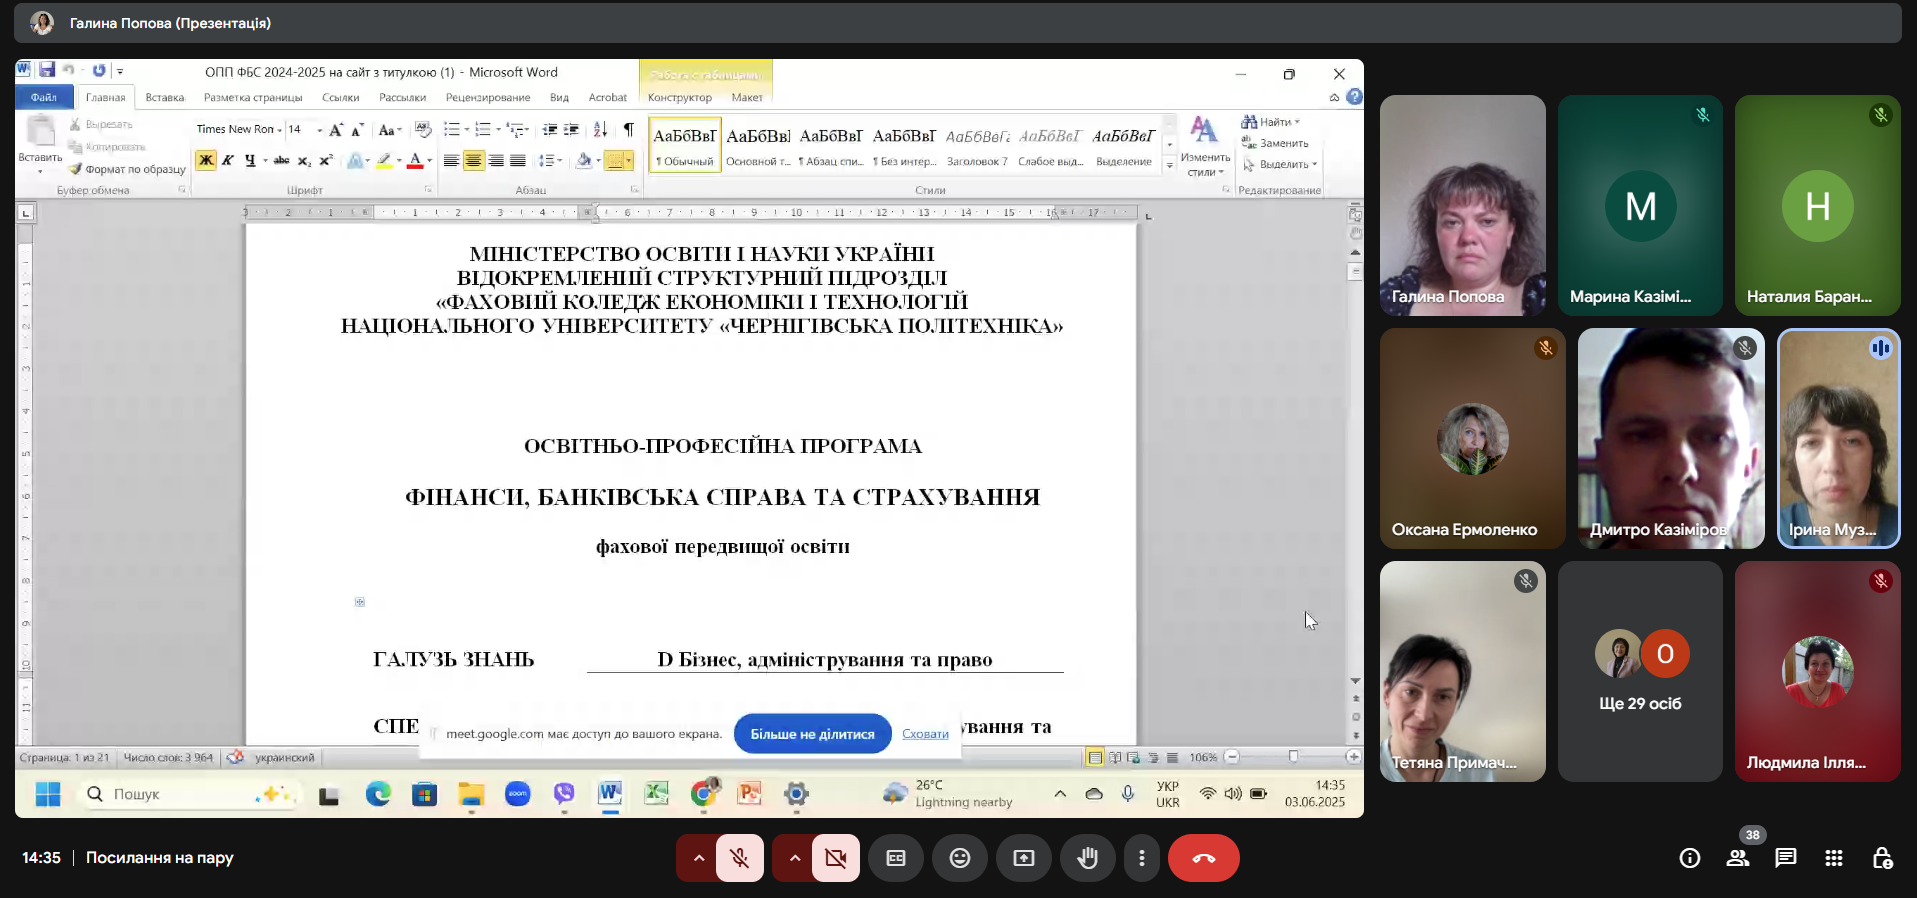Click the sort A-Z icon
Viewport: 1917px width, 898px height.
(x=600, y=129)
